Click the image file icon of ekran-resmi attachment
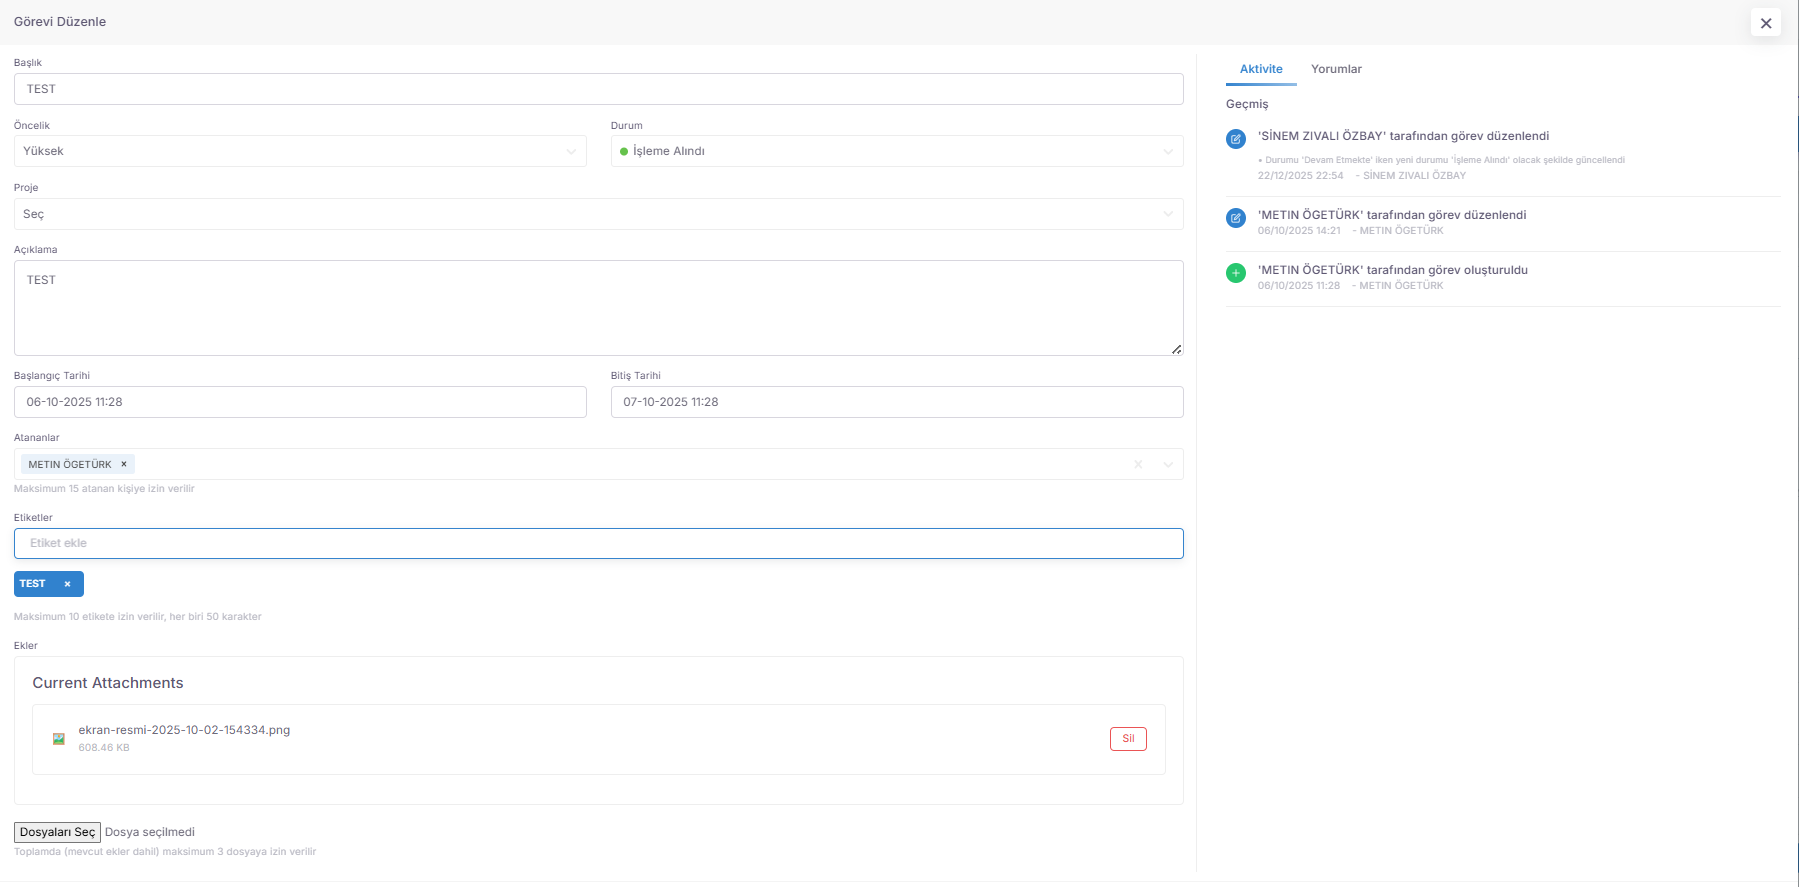 click(59, 739)
